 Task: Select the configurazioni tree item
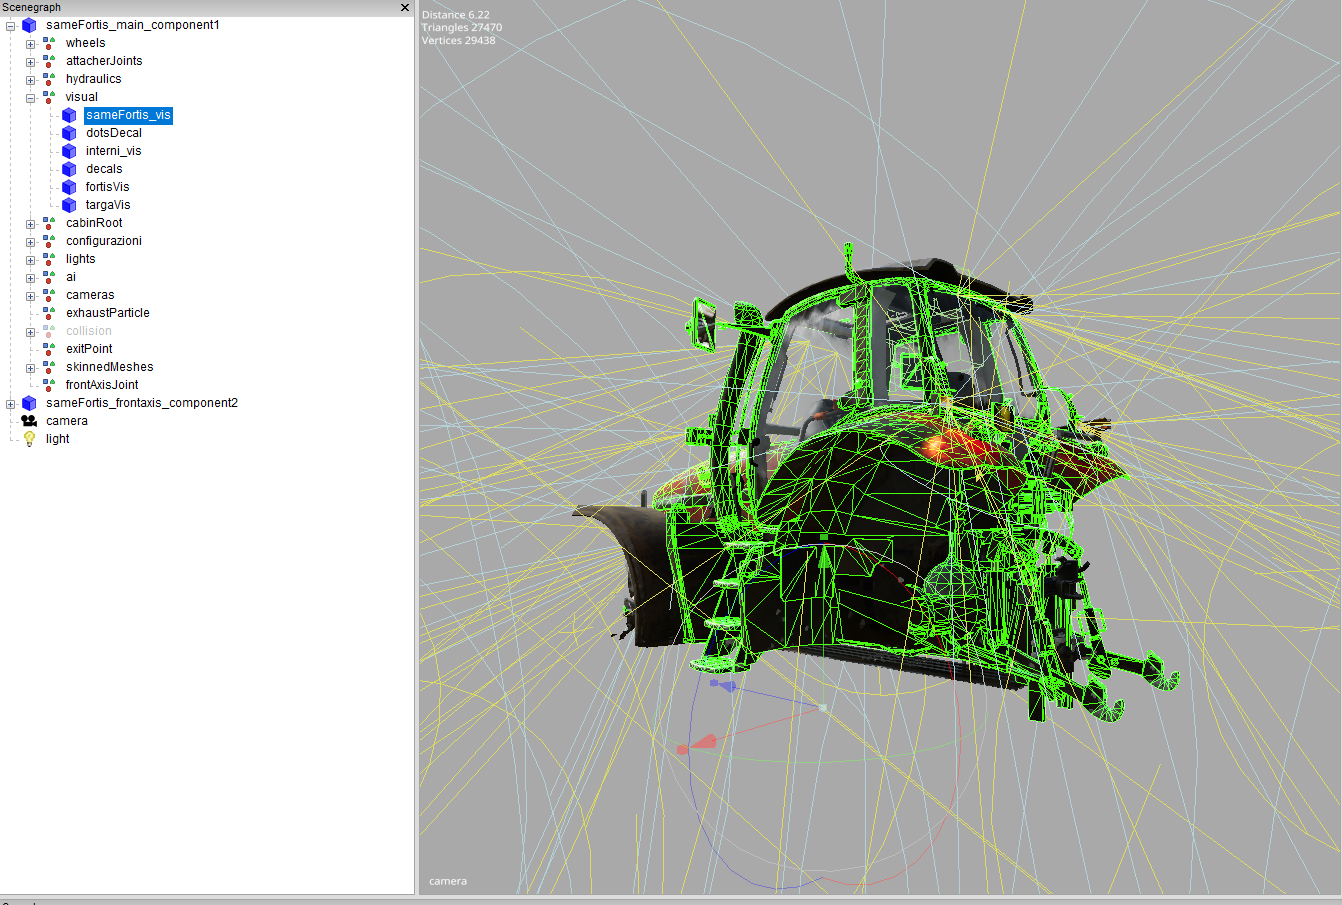pos(104,241)
